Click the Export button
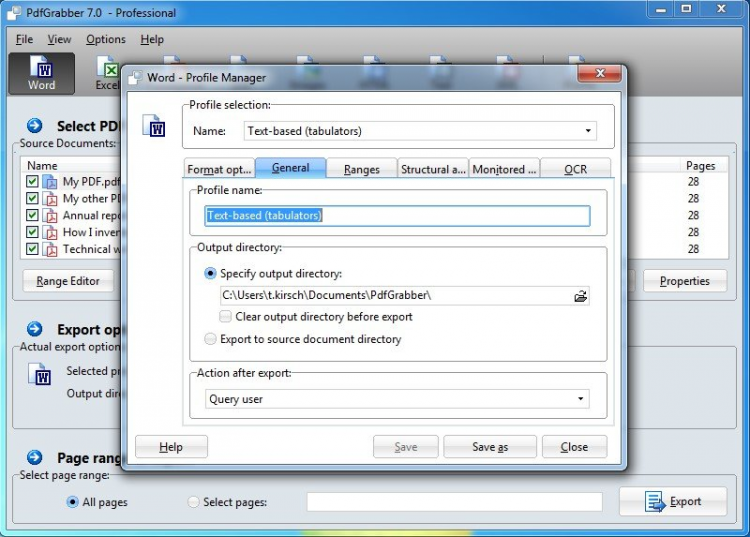 point(673,502)
